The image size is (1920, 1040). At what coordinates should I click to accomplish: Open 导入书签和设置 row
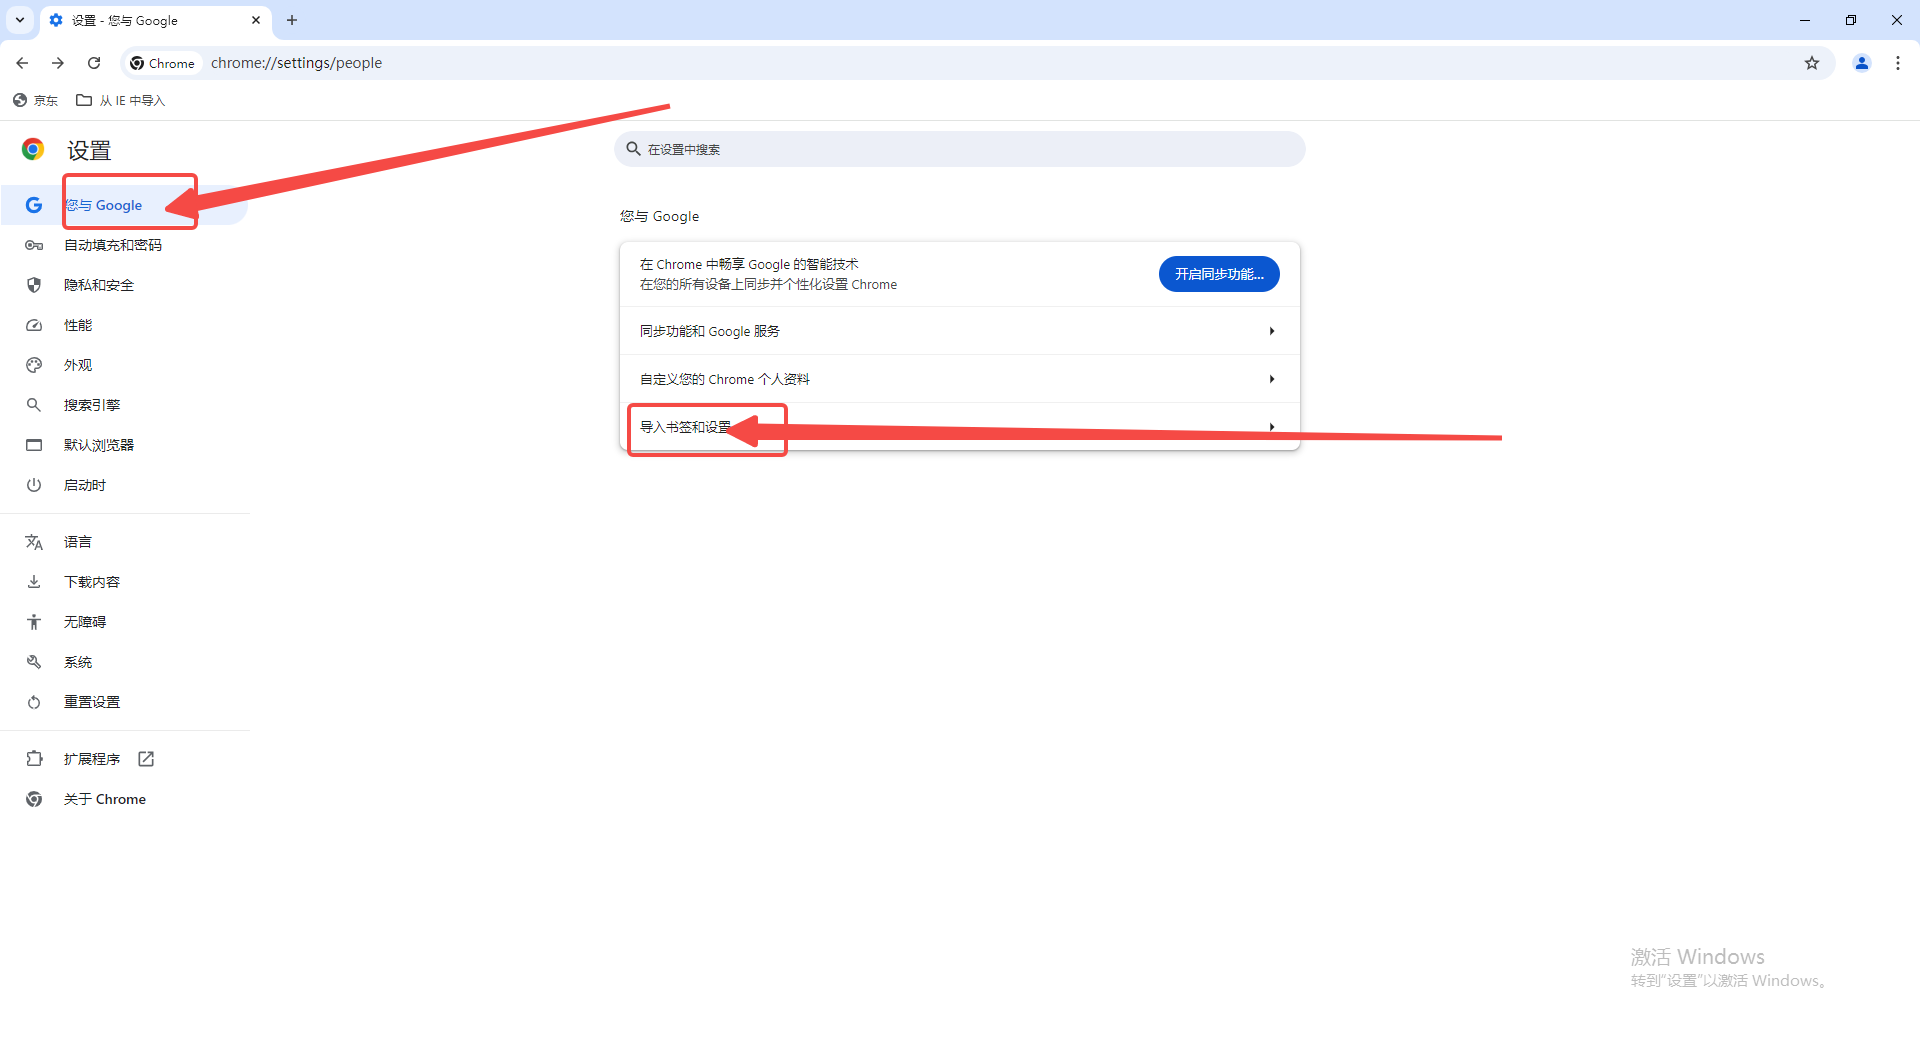tap(960, 427)
